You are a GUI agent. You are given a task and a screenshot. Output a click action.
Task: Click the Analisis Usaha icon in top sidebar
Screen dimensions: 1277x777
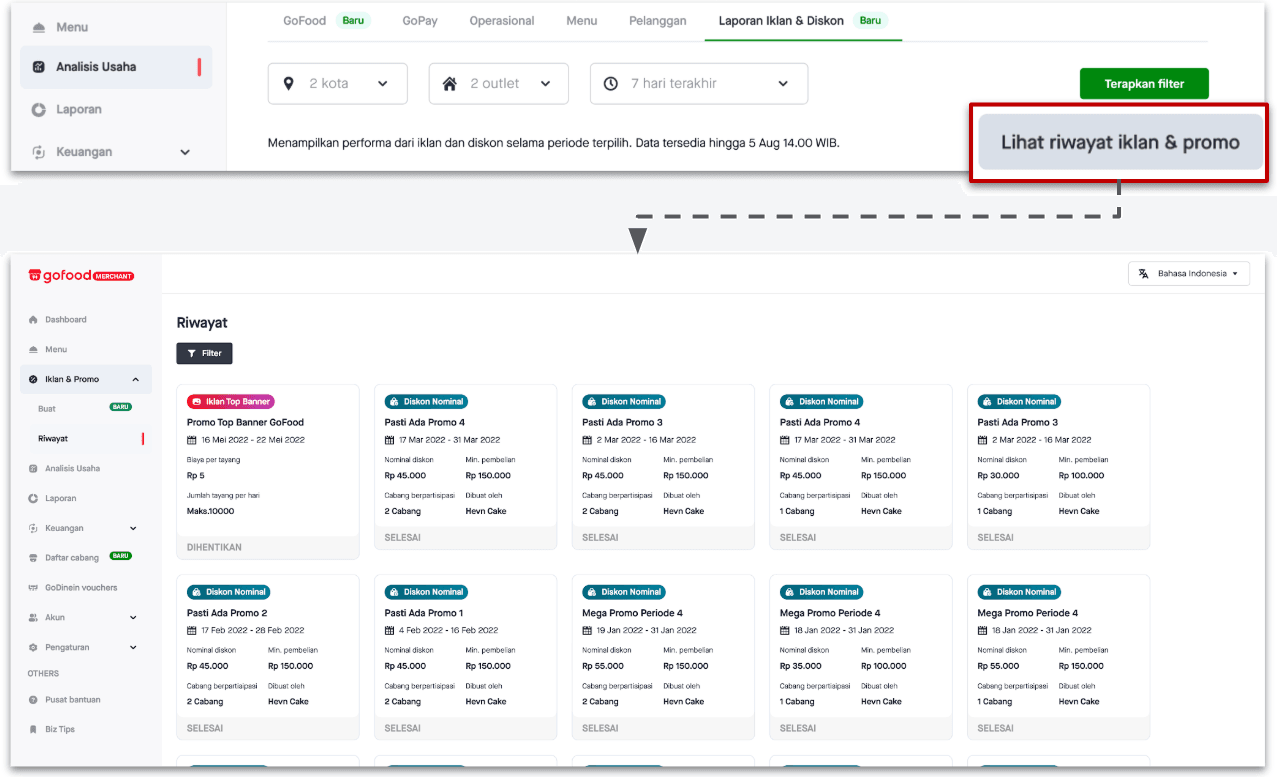tap(38, 67)
